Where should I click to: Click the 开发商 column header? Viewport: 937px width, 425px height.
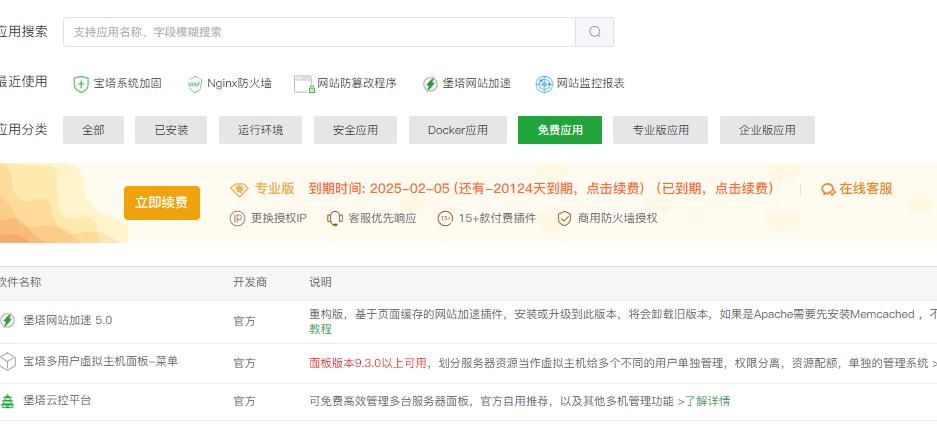tap(250, 282)
